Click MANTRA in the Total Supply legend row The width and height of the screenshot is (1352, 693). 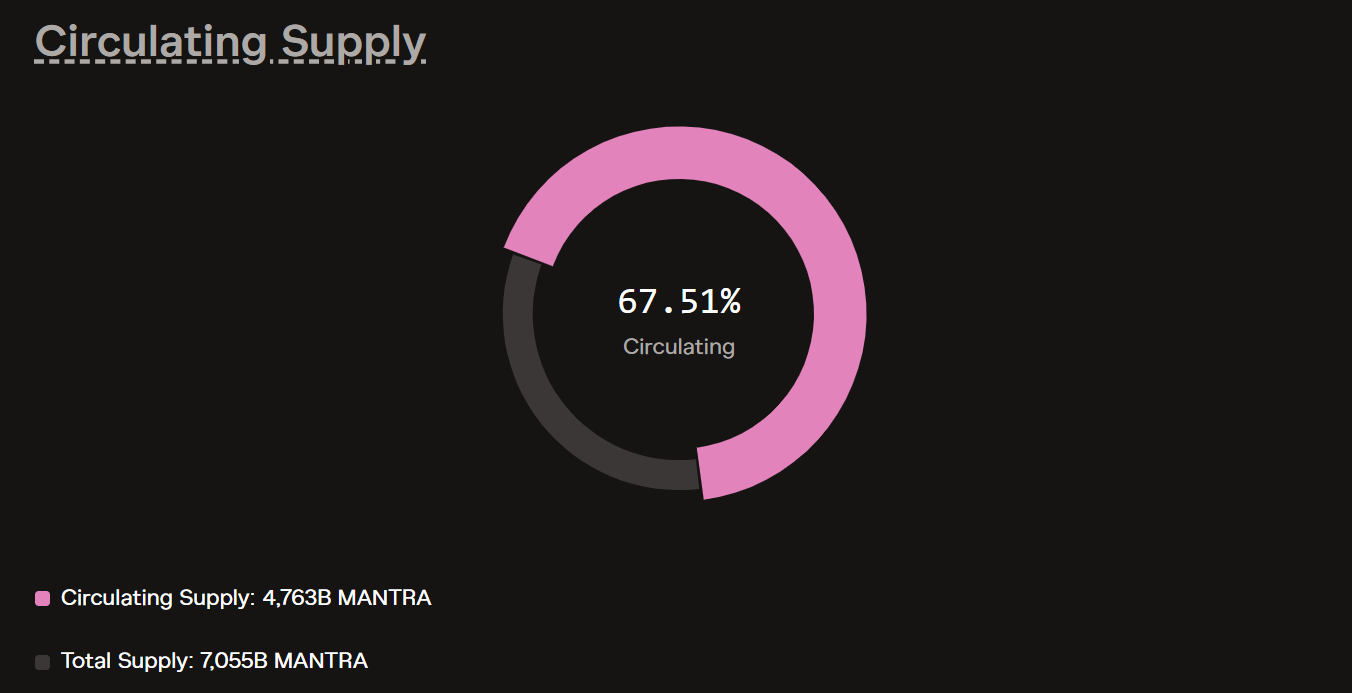coord(320,661)
